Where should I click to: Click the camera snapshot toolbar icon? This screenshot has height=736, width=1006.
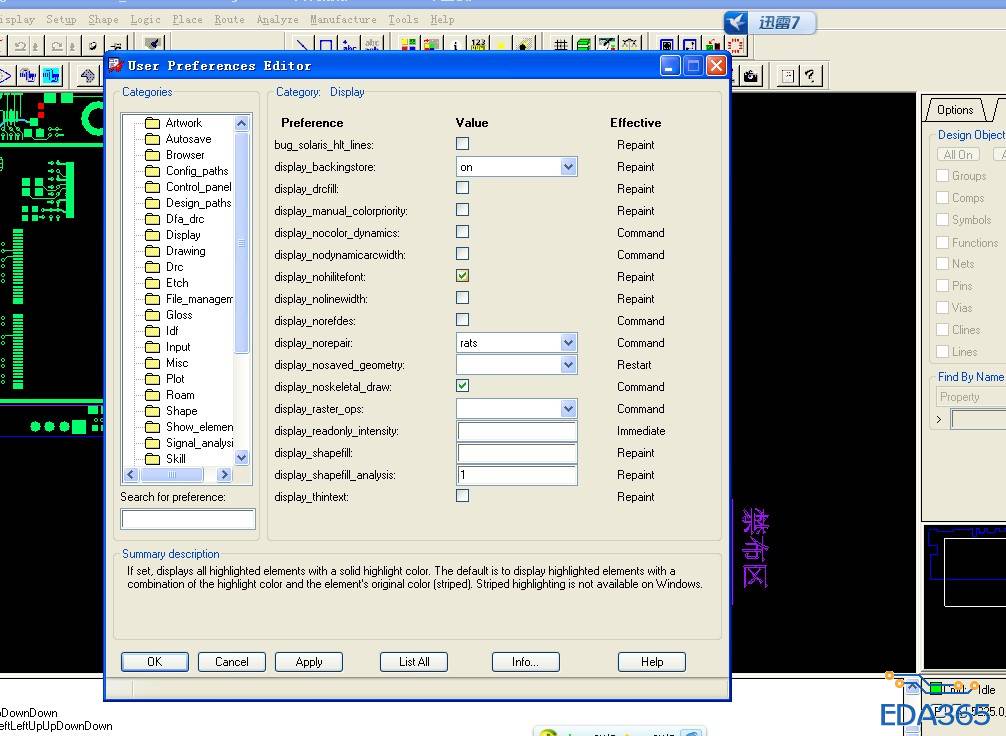coord(751,76)
